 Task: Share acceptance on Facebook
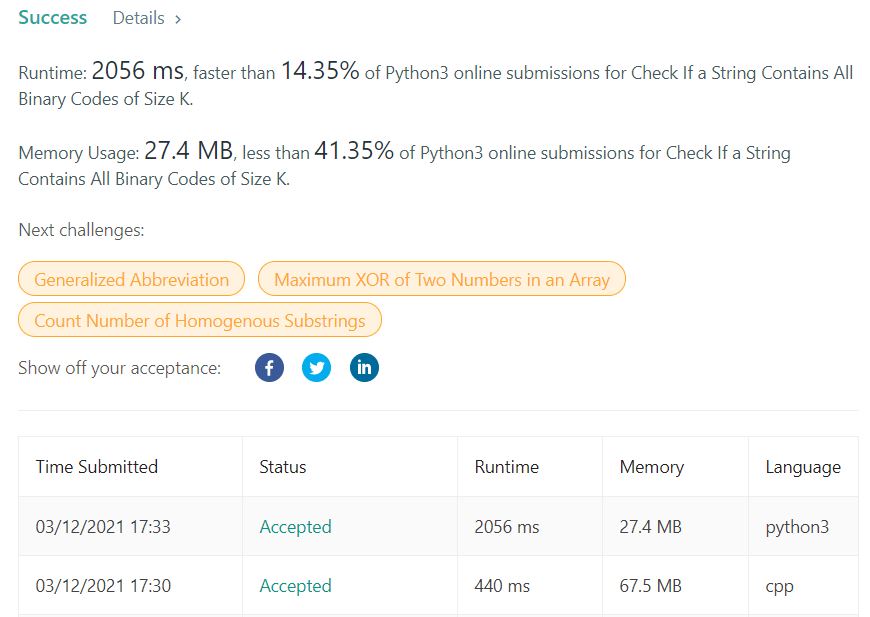click(x=269, y=368)
